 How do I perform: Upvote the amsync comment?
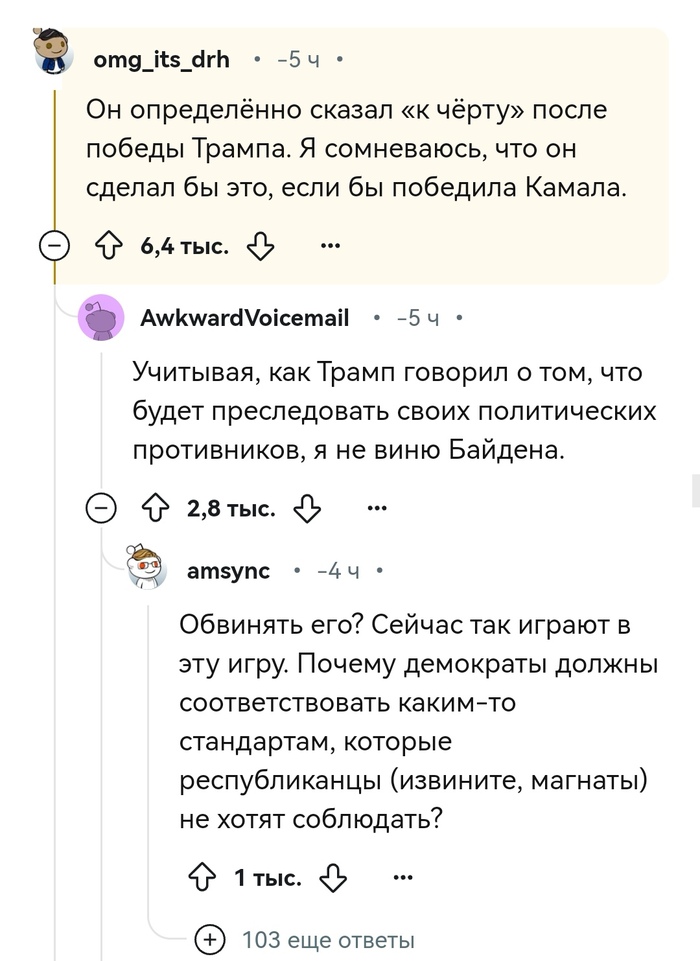[203, 878]
